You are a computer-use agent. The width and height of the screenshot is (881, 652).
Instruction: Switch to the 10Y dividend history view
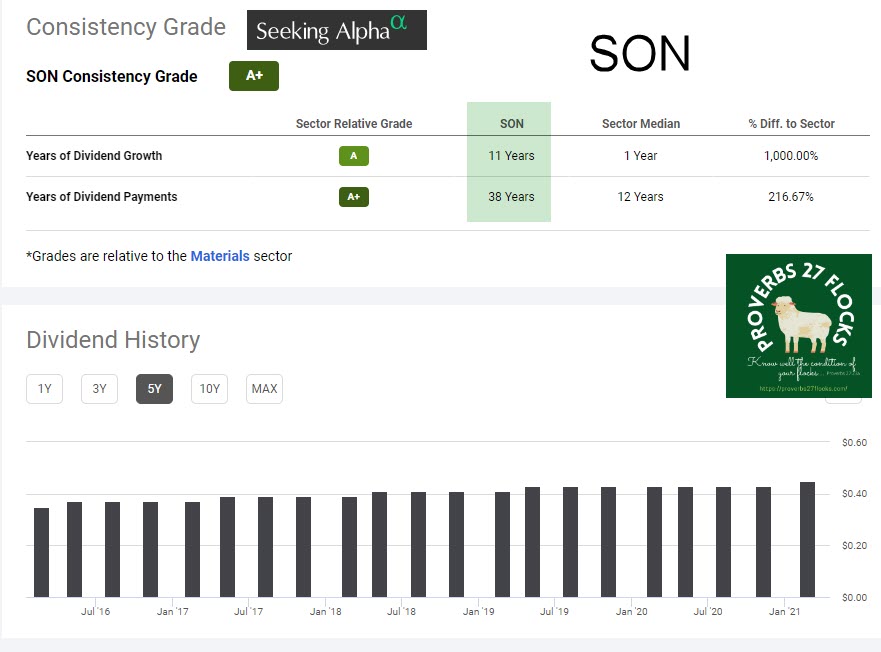click(x=209, y=389)
